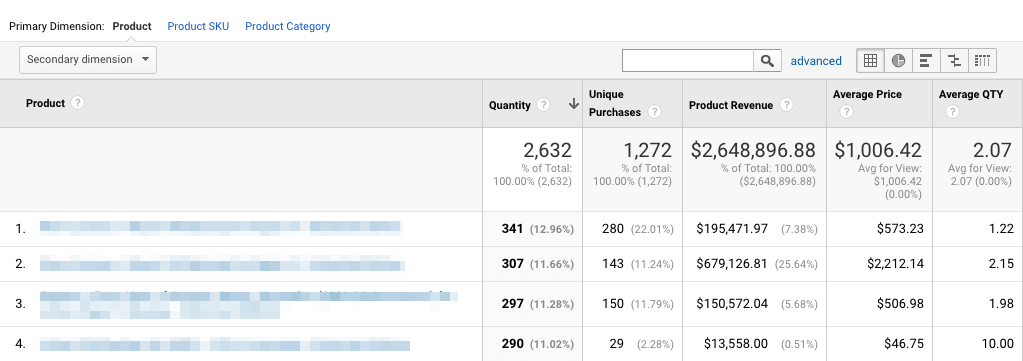Click the revenue value $13,558.00
Viewport: 1023px width, 361px height.
click(x=737, y=343)
